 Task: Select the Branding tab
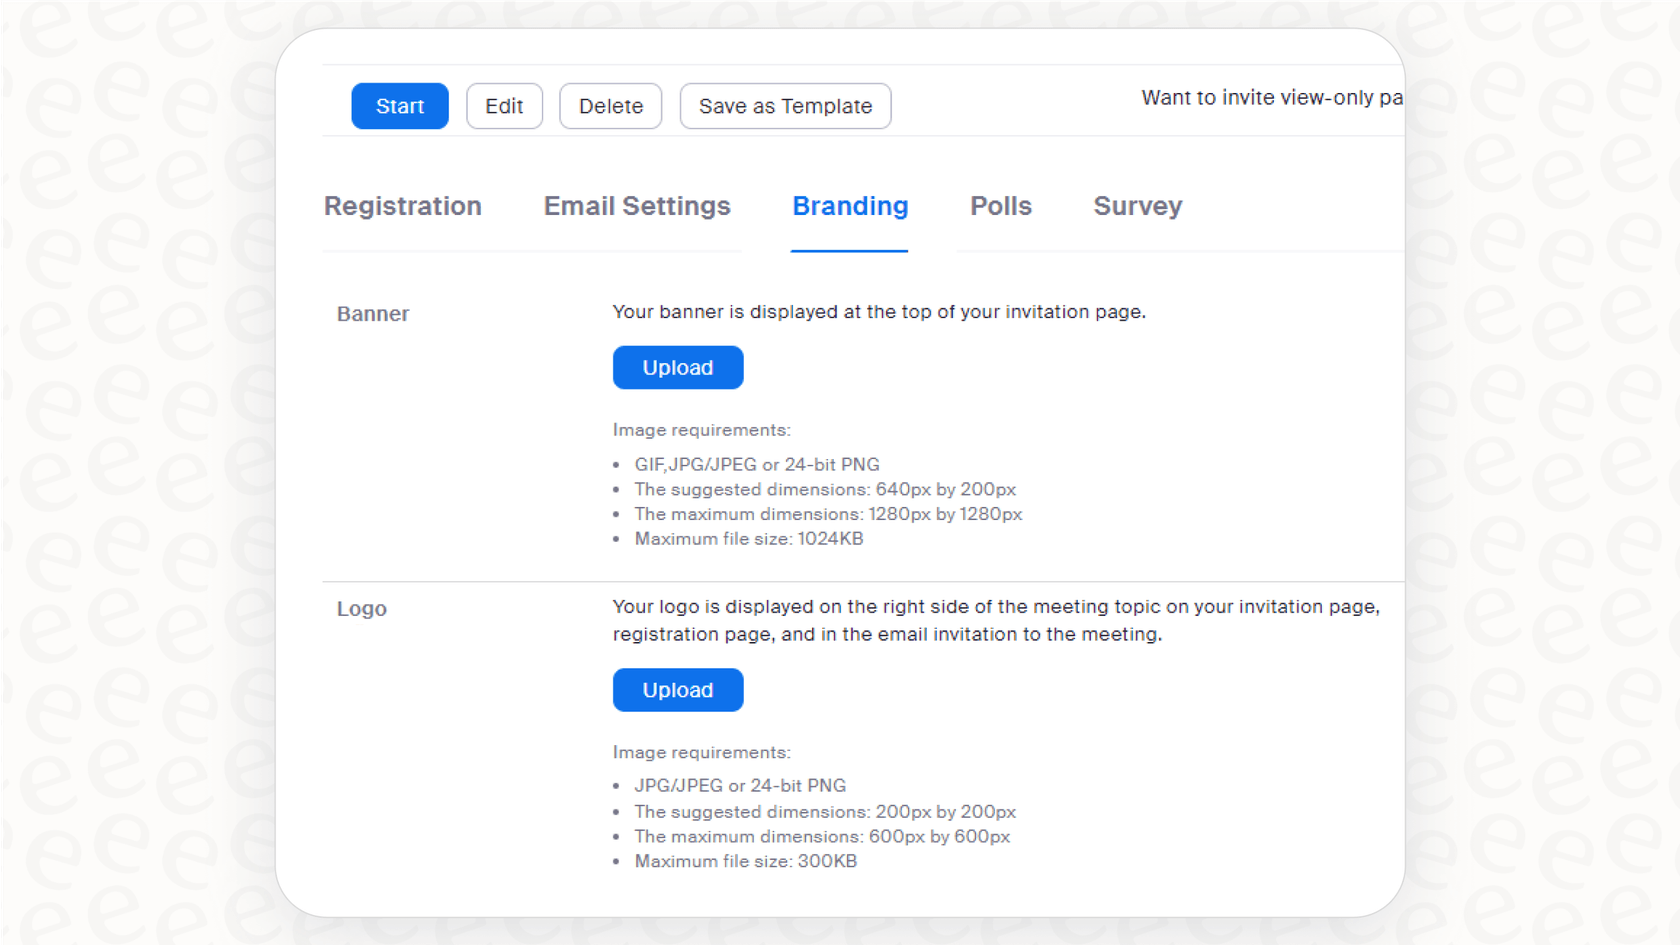coord(849,207)
